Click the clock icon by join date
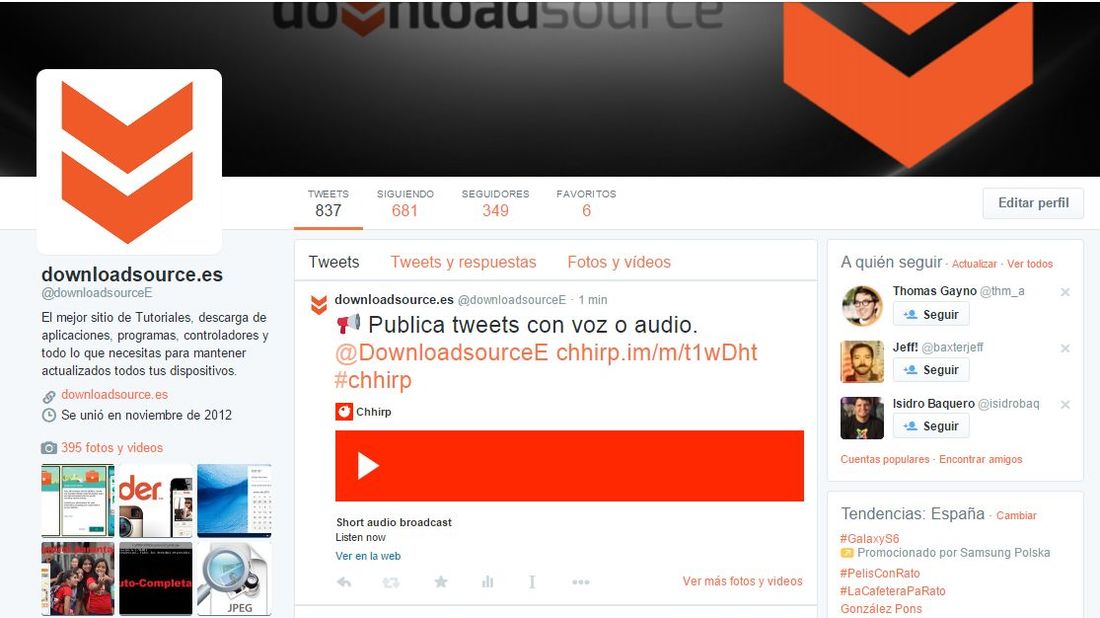 [48, 415]
